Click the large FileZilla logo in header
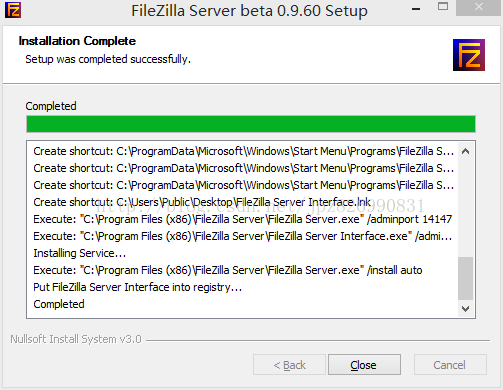The height and width of the screenshot is (390, 503). coord(469,55)
